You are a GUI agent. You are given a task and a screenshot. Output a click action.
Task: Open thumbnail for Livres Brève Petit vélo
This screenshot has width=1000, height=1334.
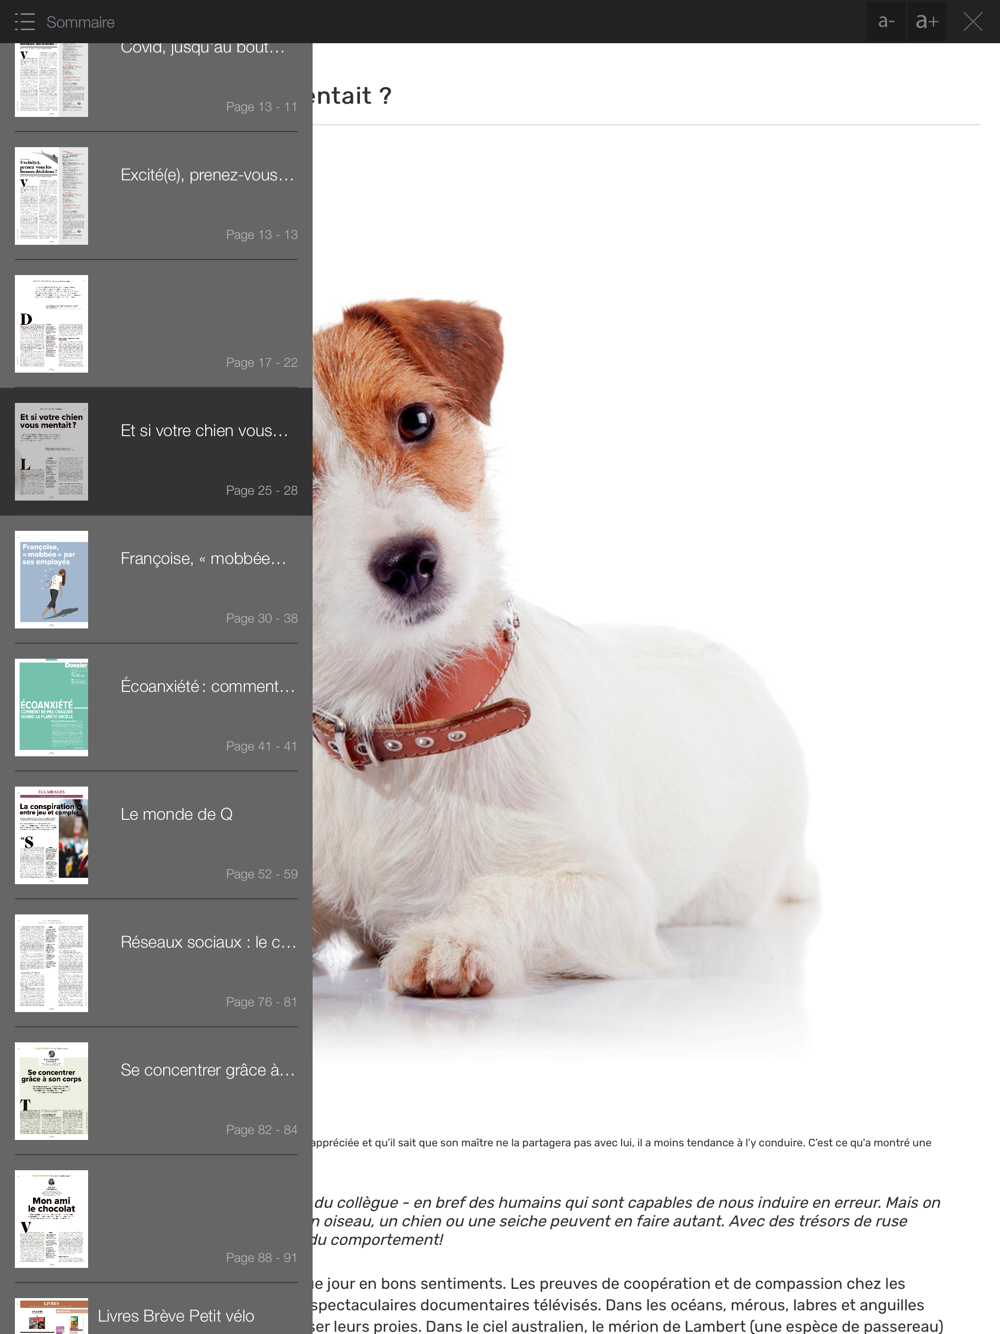(51, 1316)
